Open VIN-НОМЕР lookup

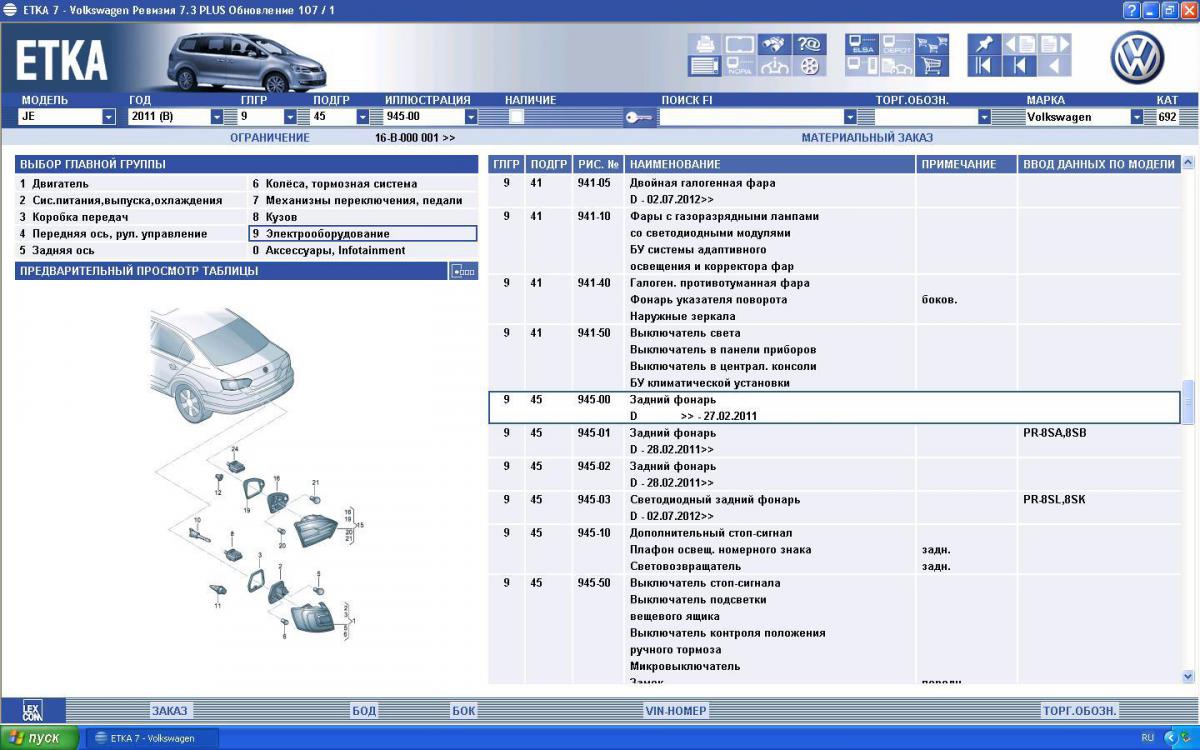click(676, 711)
